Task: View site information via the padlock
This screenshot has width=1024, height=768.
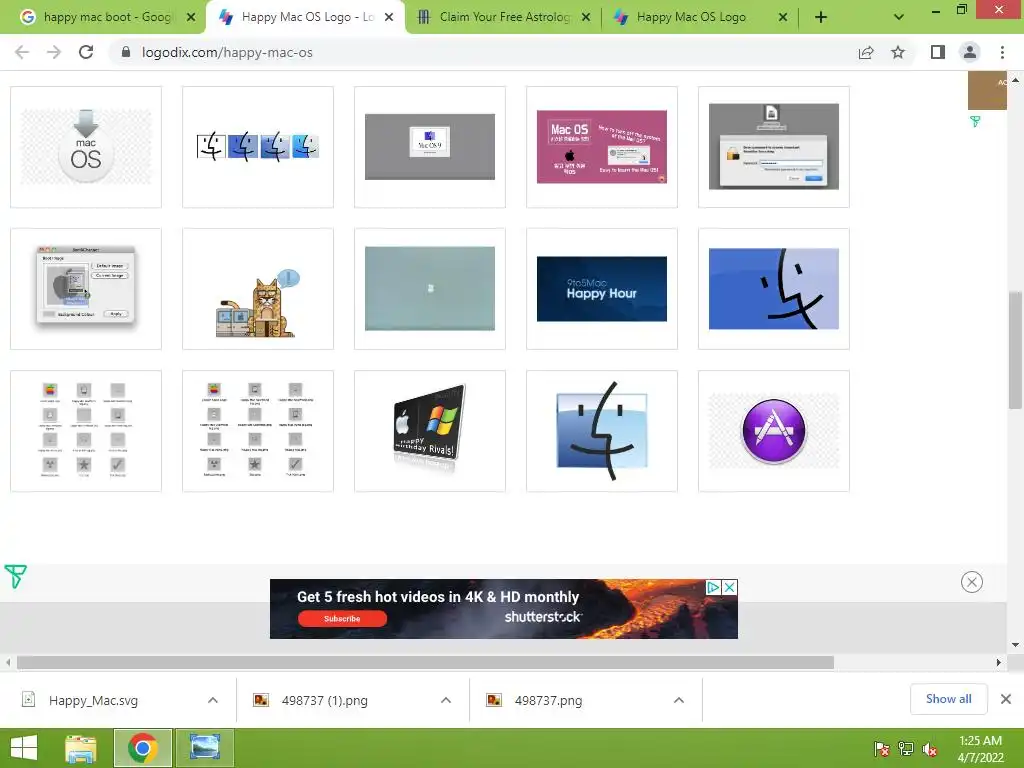Action: [126, 52]
